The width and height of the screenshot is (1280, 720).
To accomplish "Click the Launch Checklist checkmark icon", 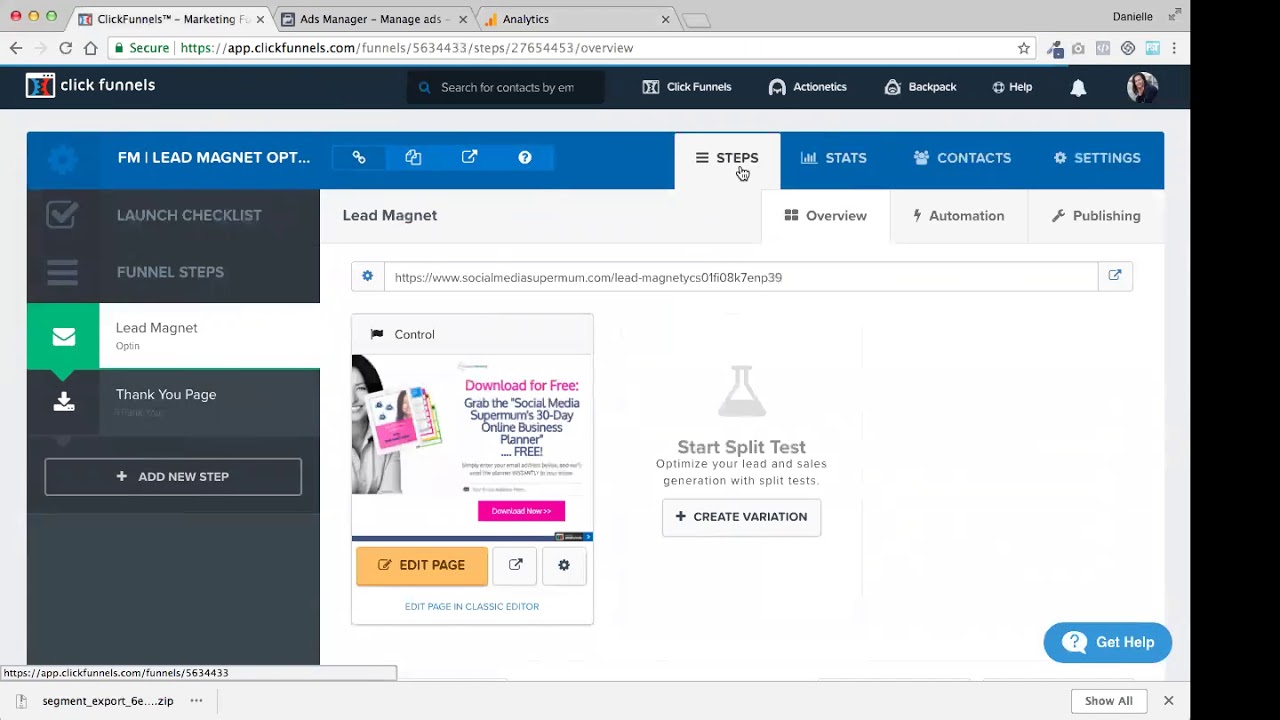I will pos(62,214).
